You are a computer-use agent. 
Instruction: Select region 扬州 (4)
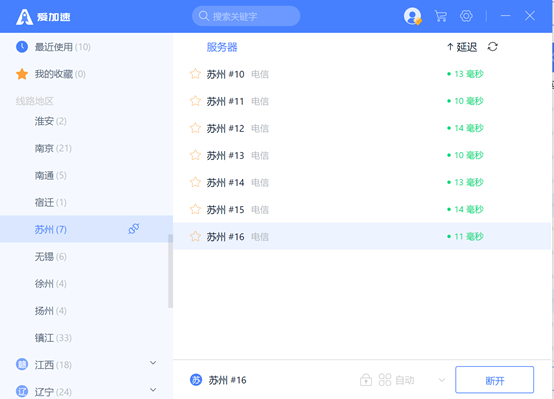pyautogui.click(x=51, y=311)
